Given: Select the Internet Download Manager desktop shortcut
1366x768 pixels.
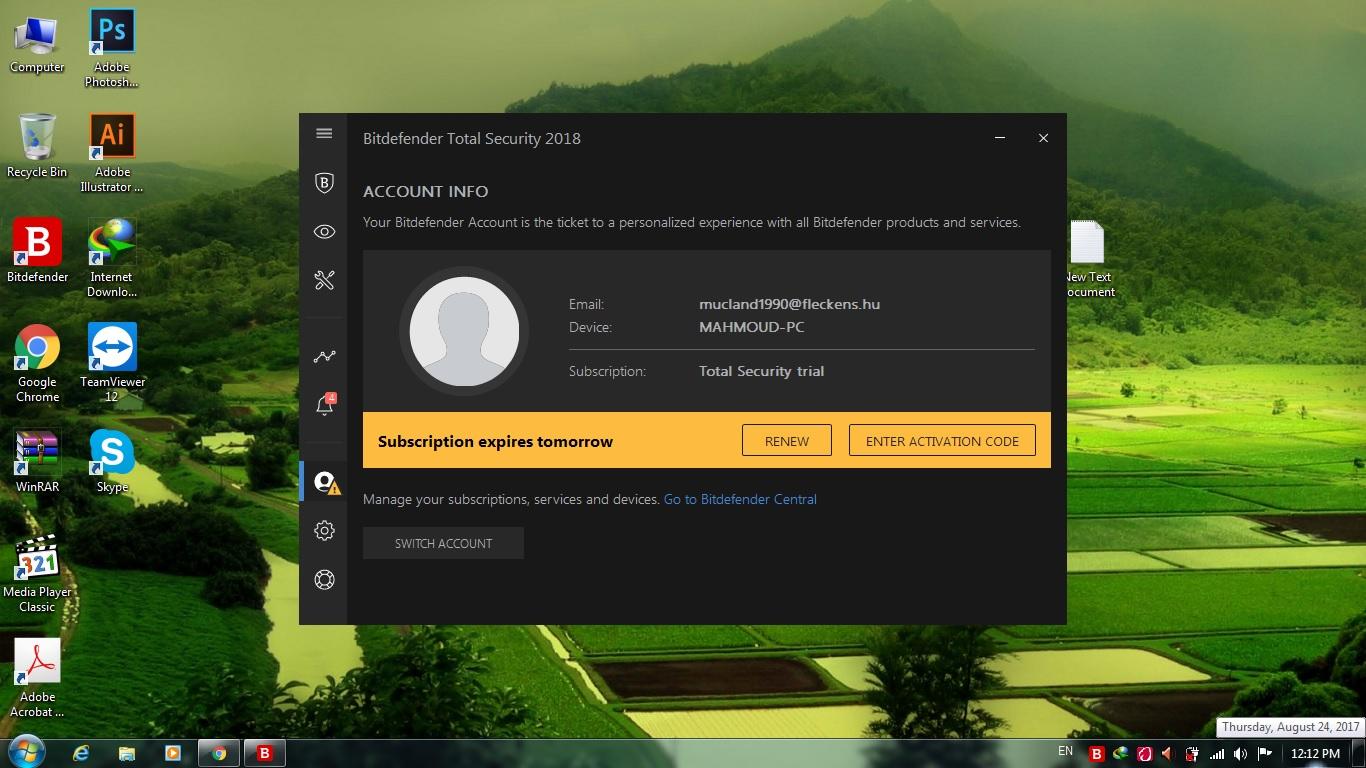Looking at the screenshot, I should 112,258.
